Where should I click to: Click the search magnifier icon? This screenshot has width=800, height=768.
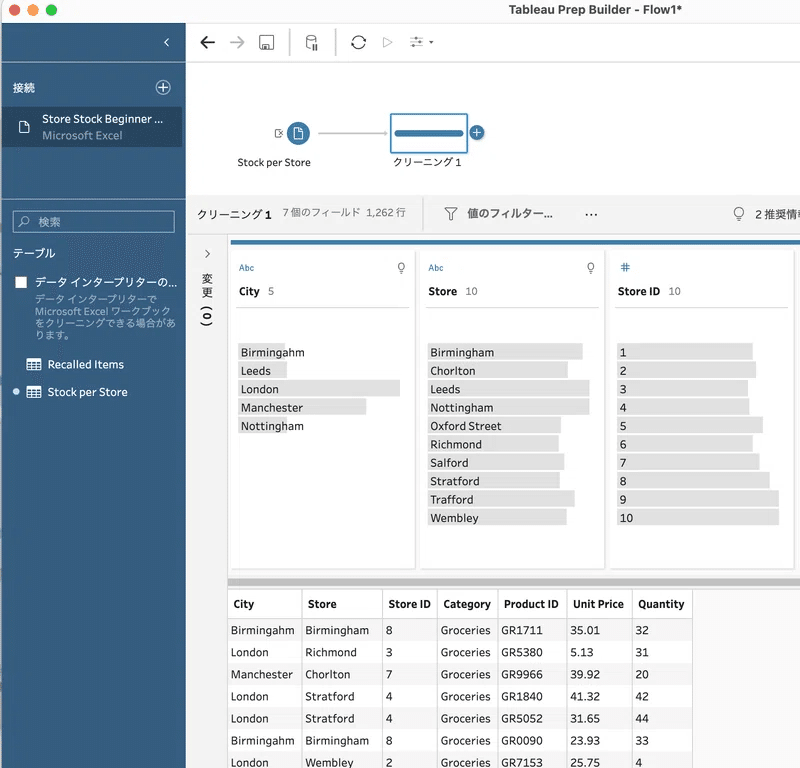point(24,221)
